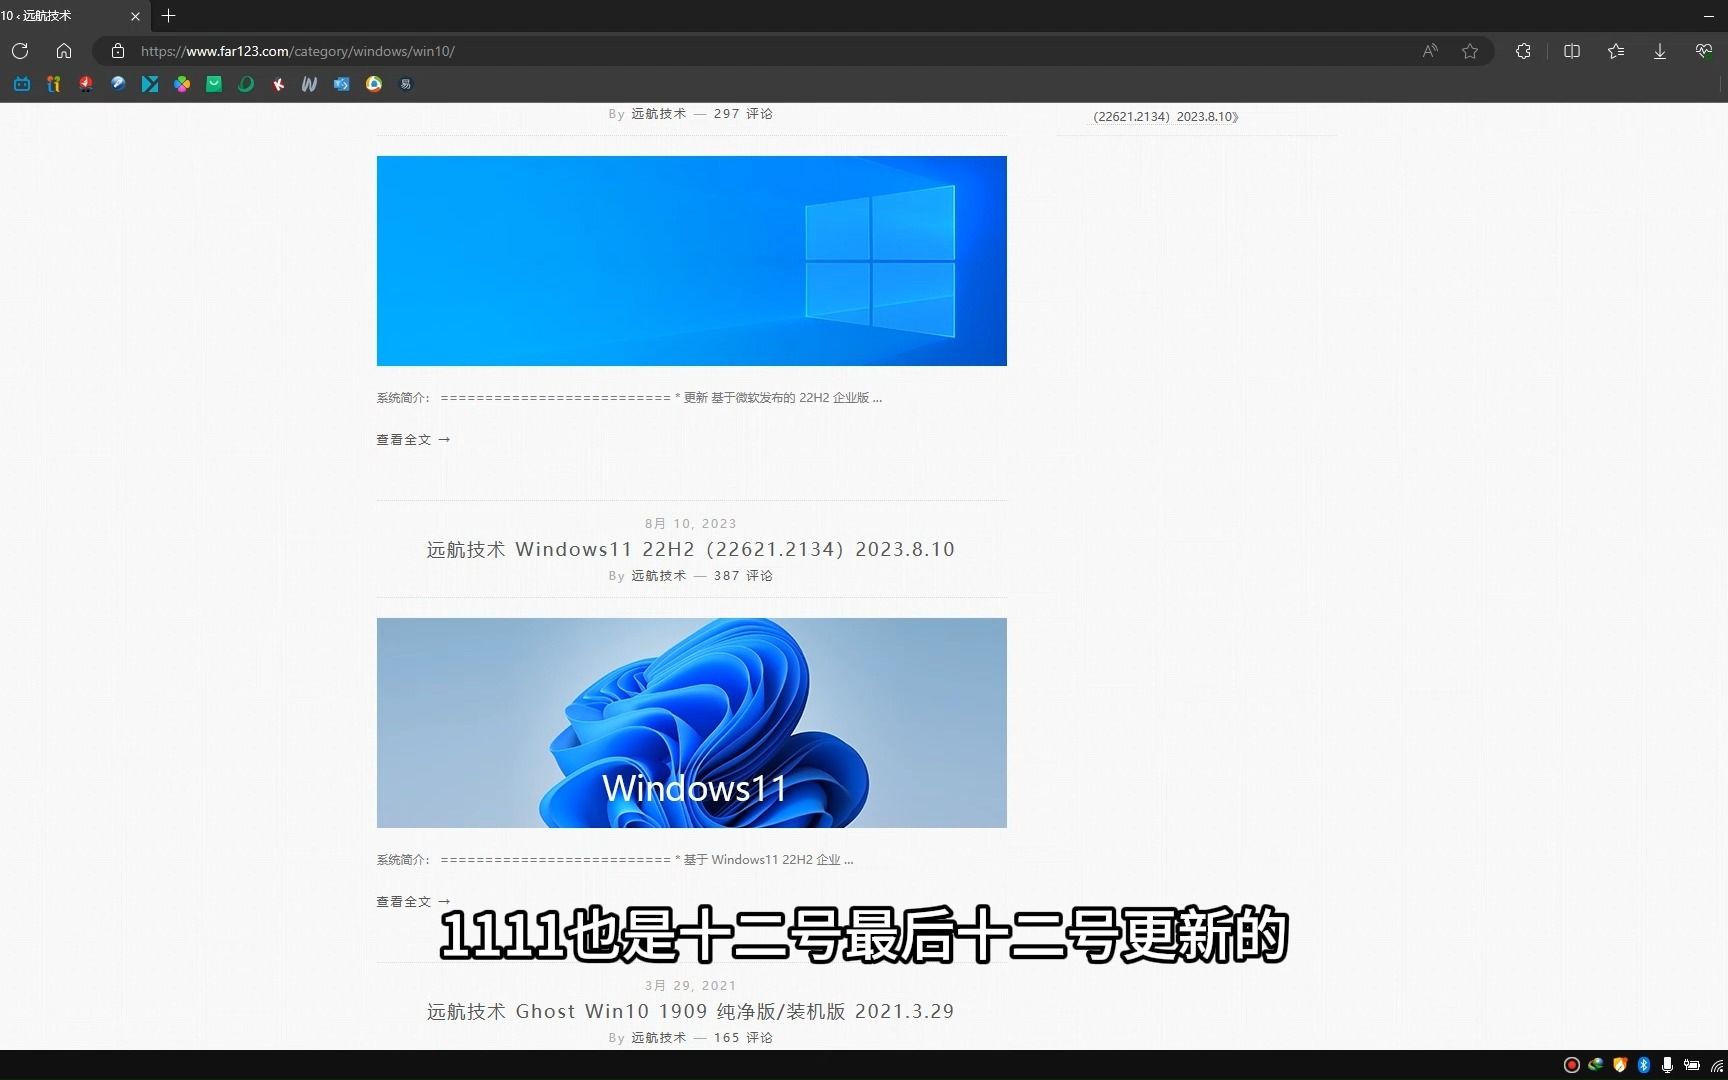Viewport: 1728px width, 1080px height.
Task: Open the red K bookmark
Action: 278,84
